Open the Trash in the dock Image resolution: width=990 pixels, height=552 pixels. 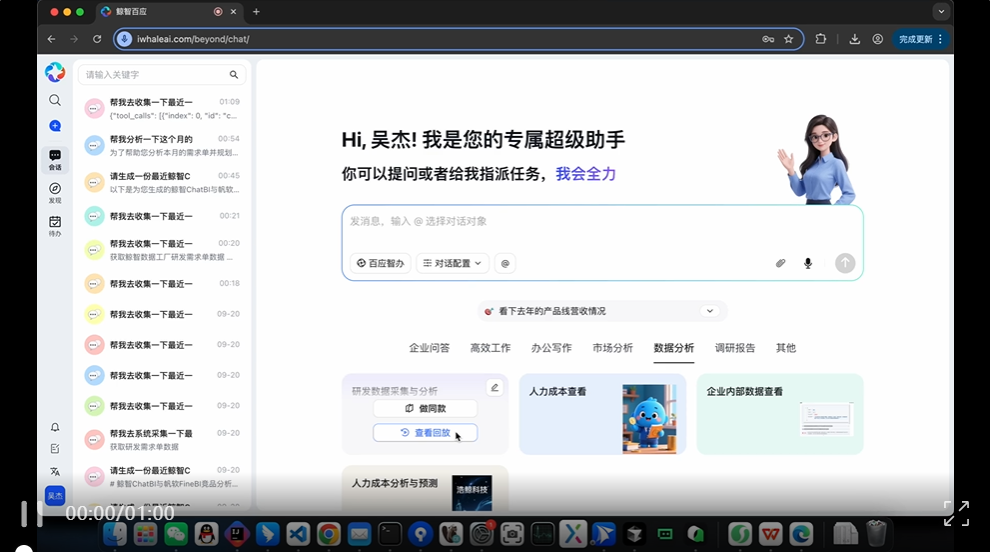876,534
